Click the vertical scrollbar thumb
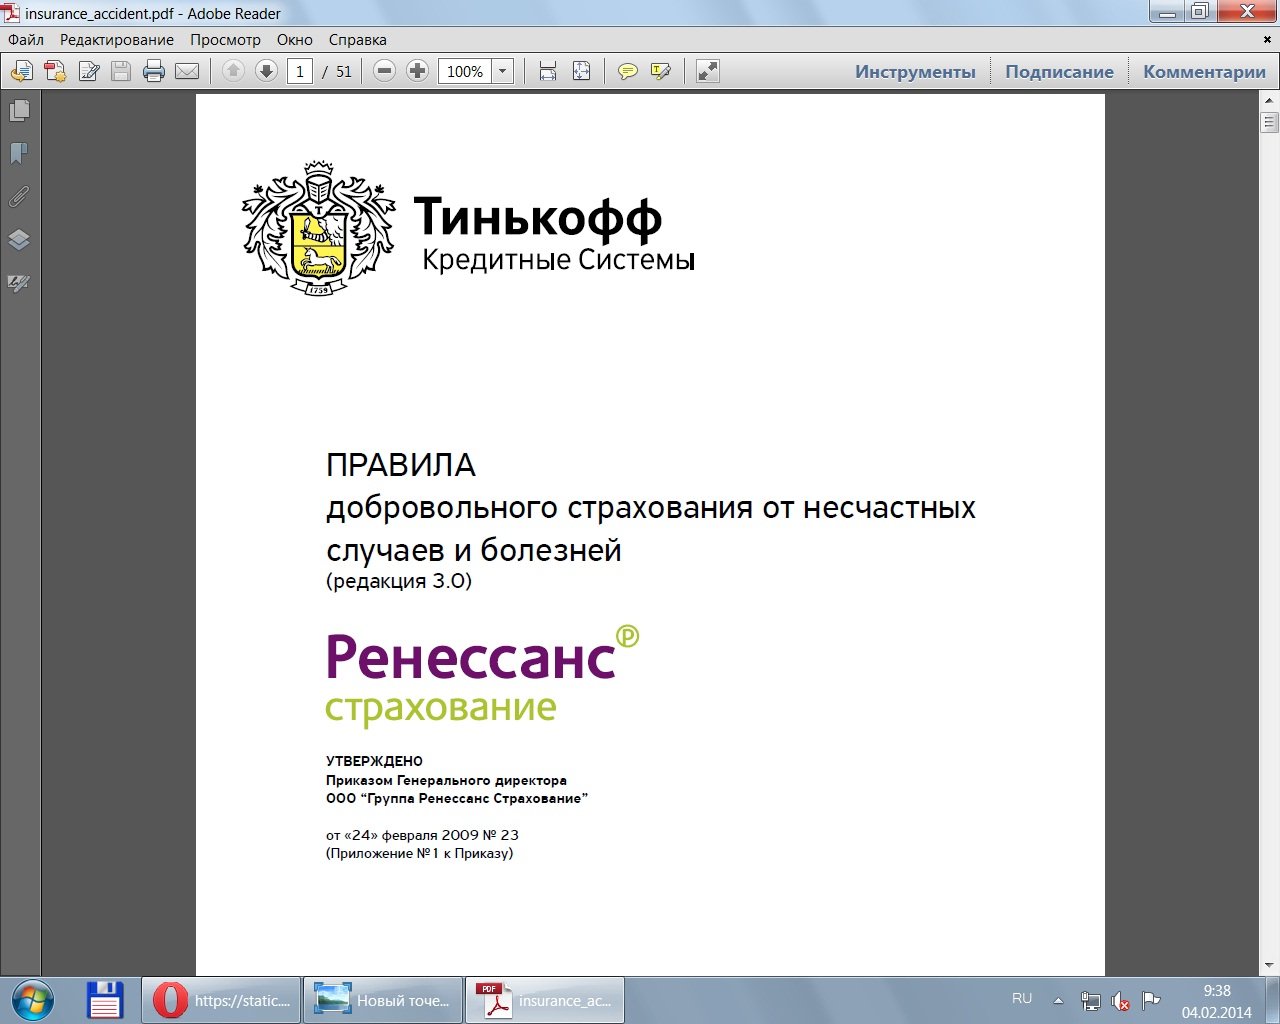The image size is (1280, 1024). [x=1270, y=122]
